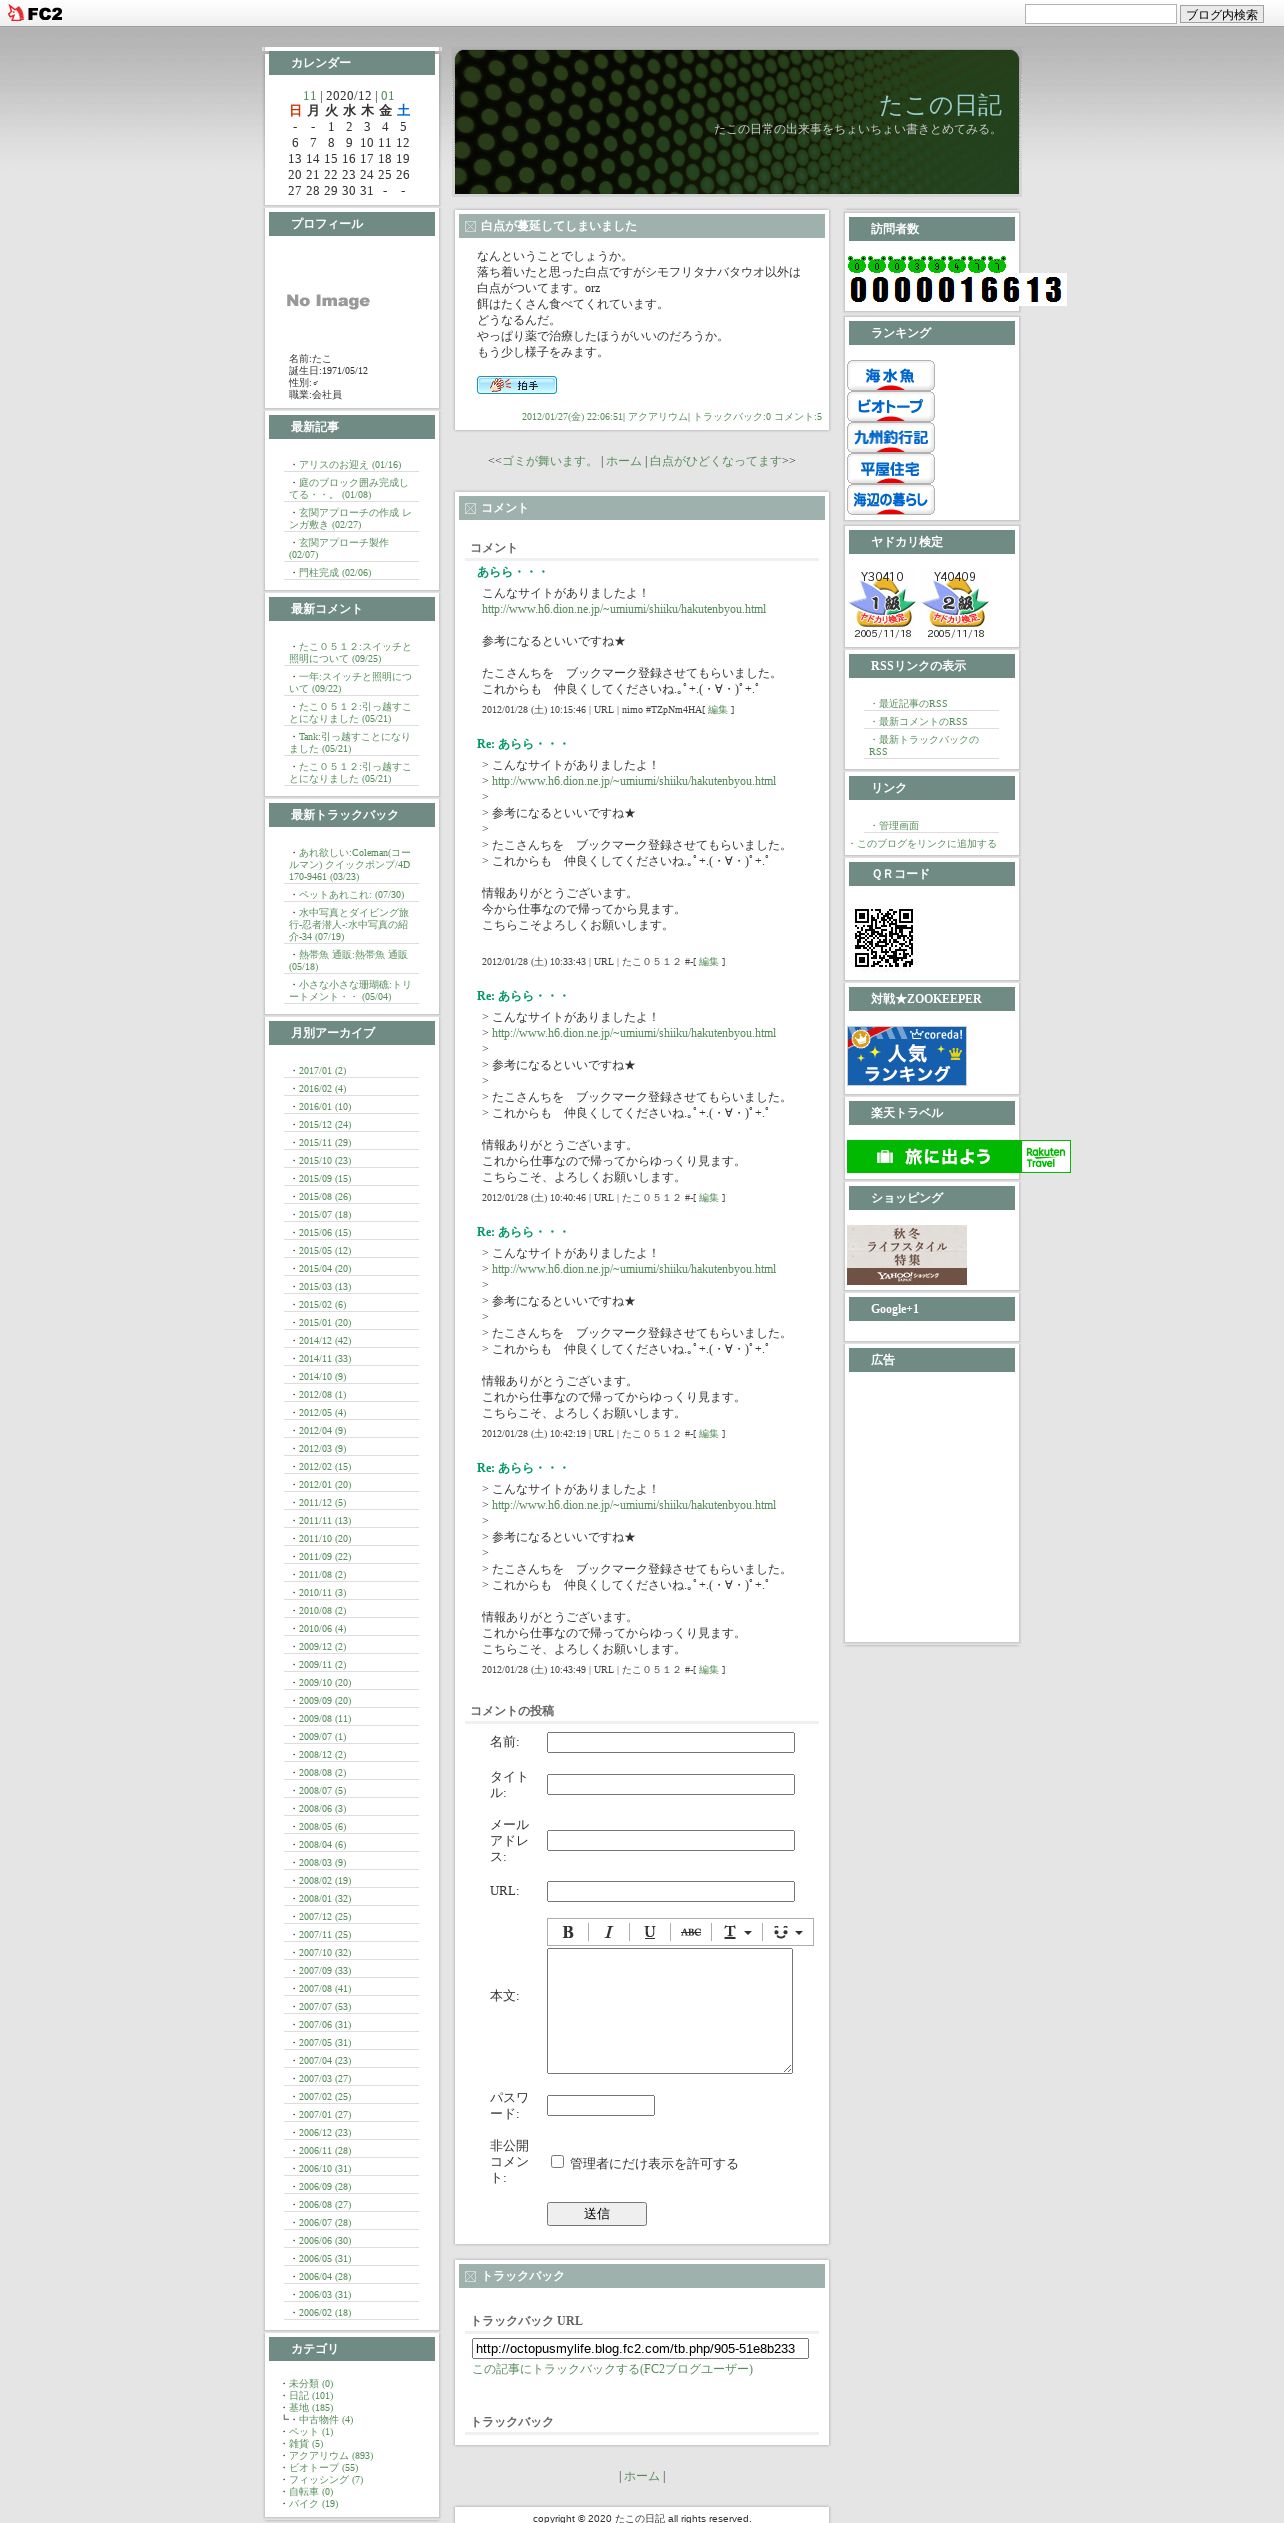The width and height of the screenshot is (1284, 2523).
Task: Click the ヤドカリ検定 2級 badge
Action: click(x=955, y=605)
